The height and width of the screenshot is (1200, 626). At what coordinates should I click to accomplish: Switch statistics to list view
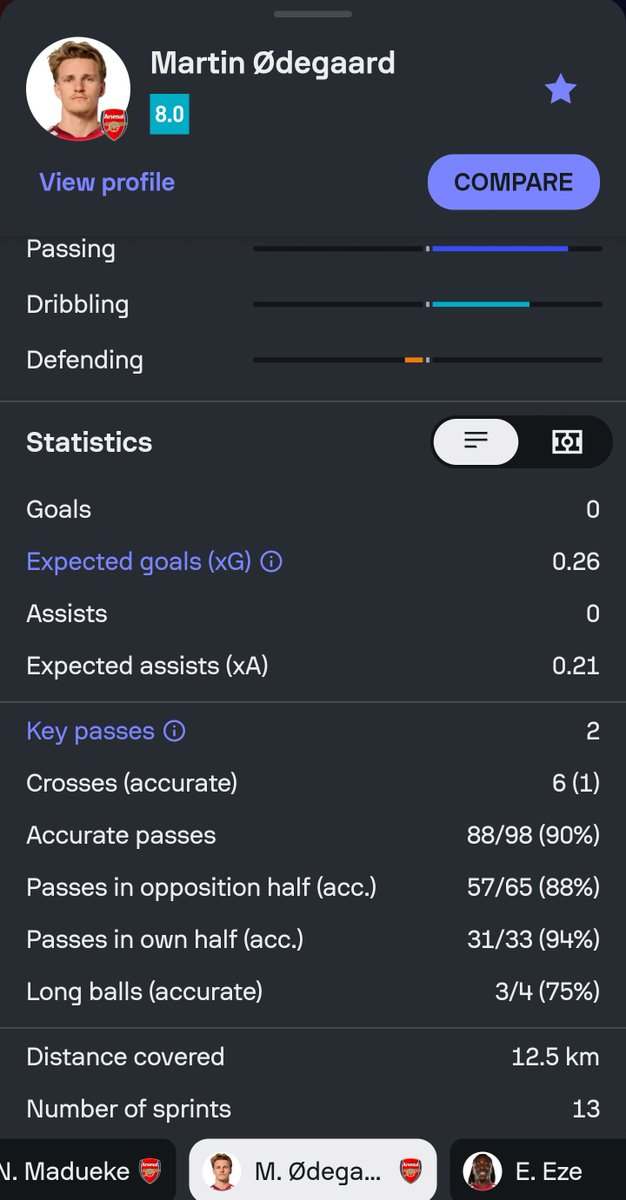(476, 441)
